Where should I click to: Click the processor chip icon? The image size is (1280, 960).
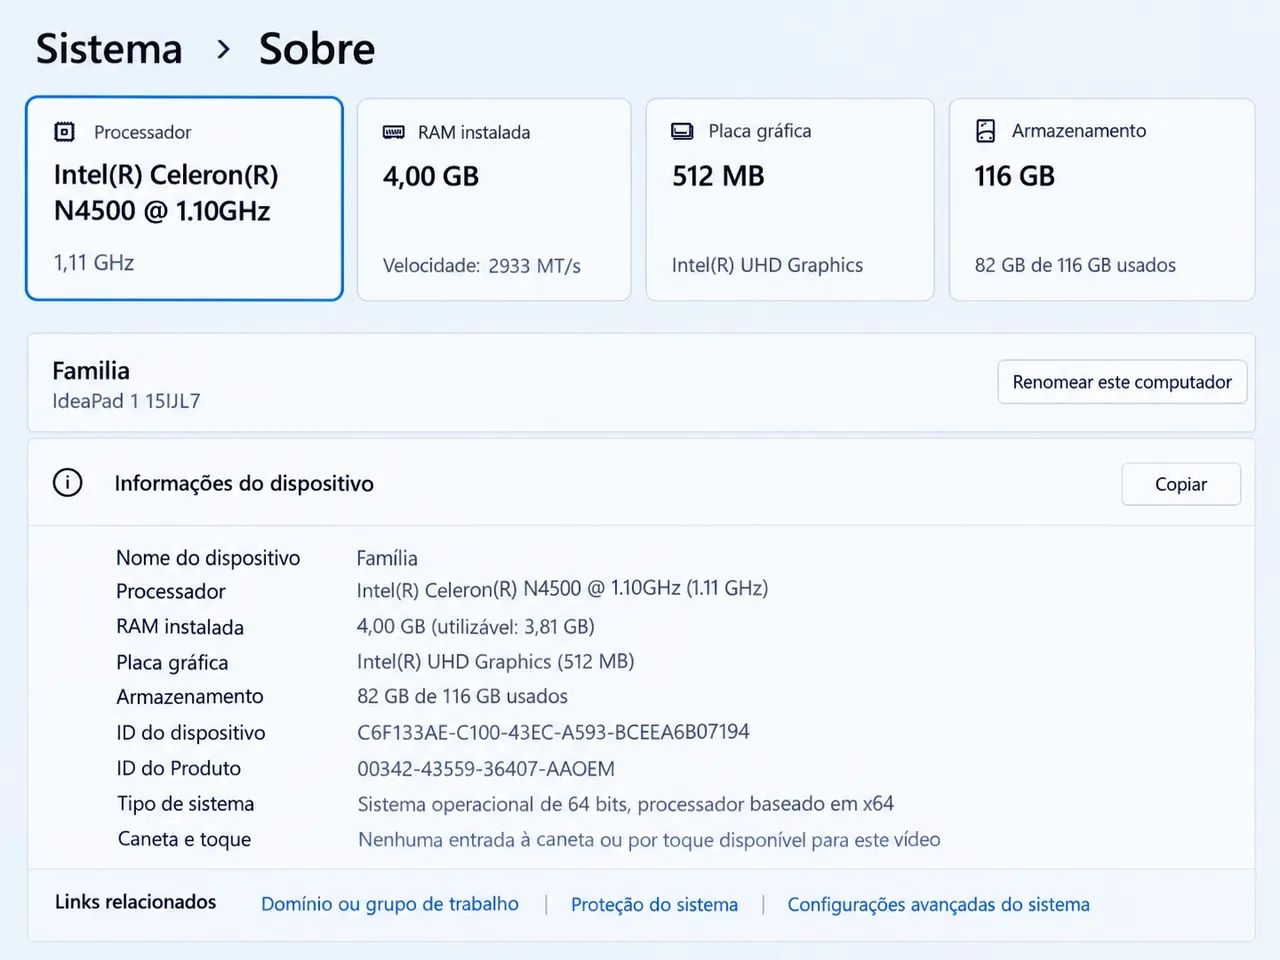(x=65, y=132)
